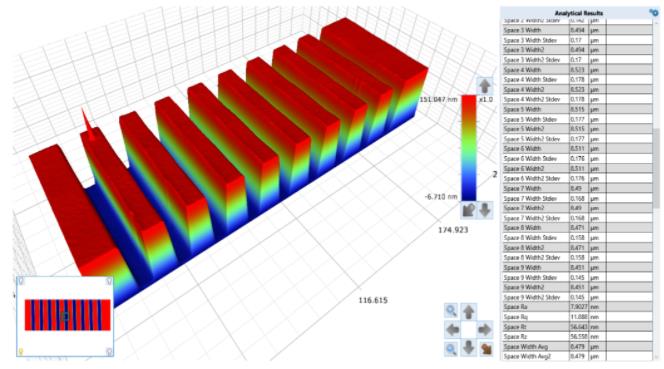Select the Space Ra result row
664x369 pixels.
point(578,307)
